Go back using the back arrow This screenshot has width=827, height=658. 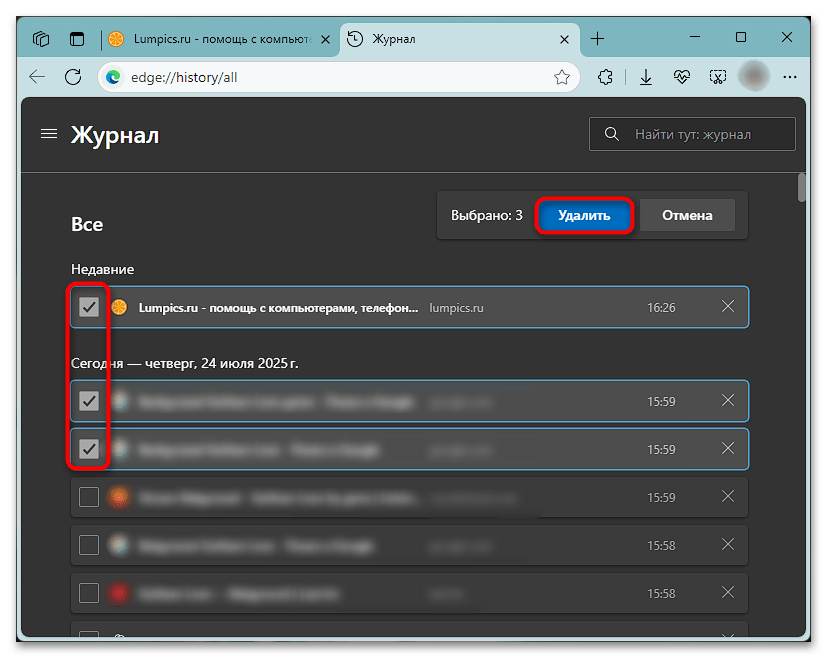coord(37,77)
